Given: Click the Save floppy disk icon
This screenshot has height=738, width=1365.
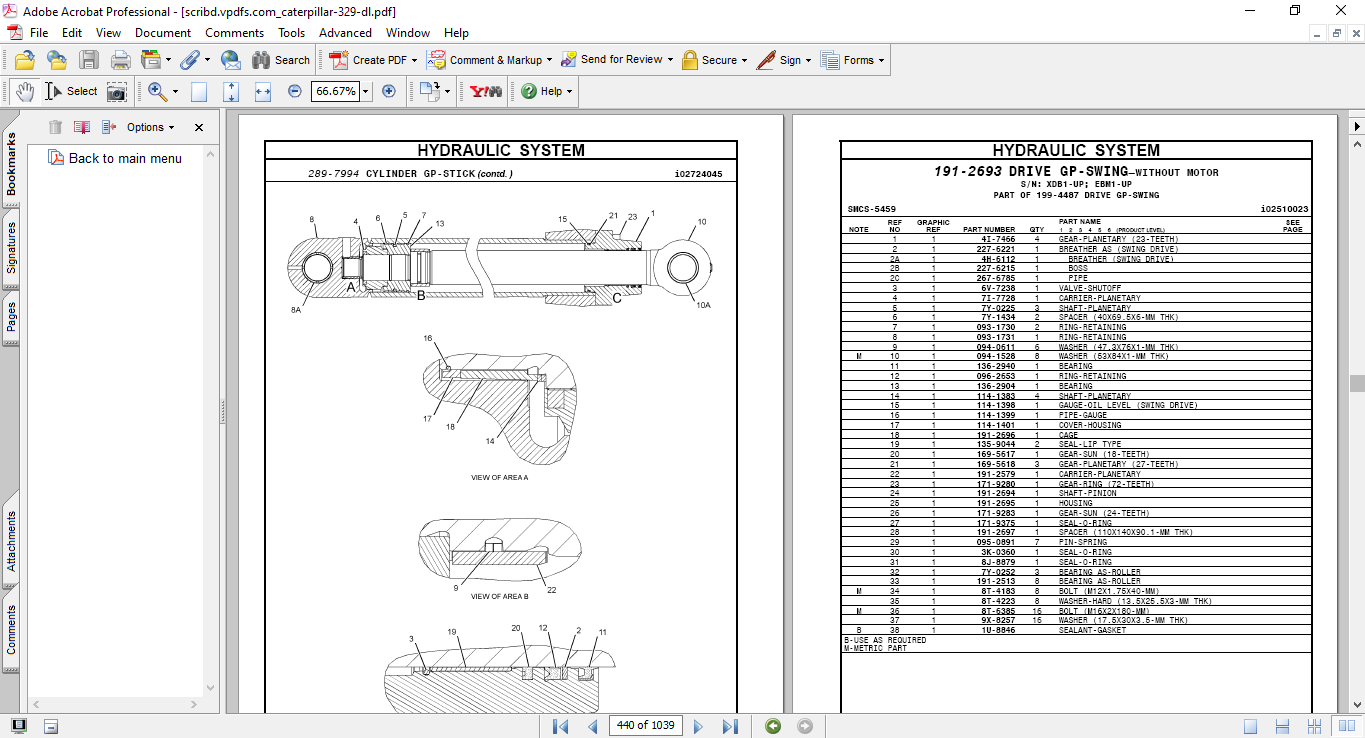Looking at the screenshot, I should click(x=88, y=60).
